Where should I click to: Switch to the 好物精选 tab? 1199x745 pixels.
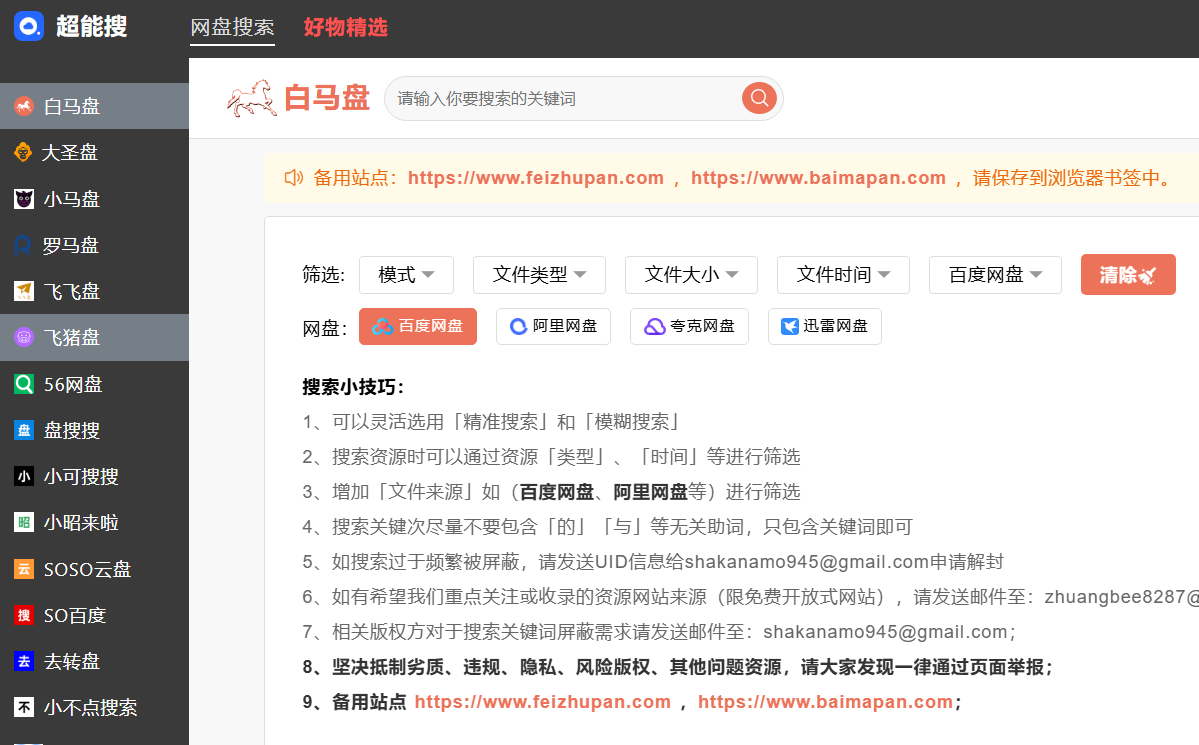coord(346,28)
